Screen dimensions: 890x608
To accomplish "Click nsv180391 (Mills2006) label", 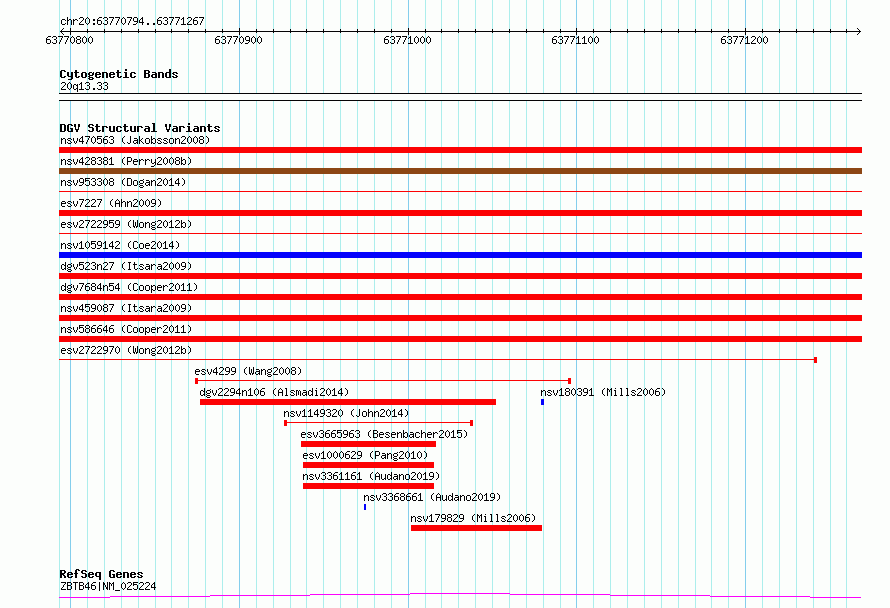I will pos(603,392).
